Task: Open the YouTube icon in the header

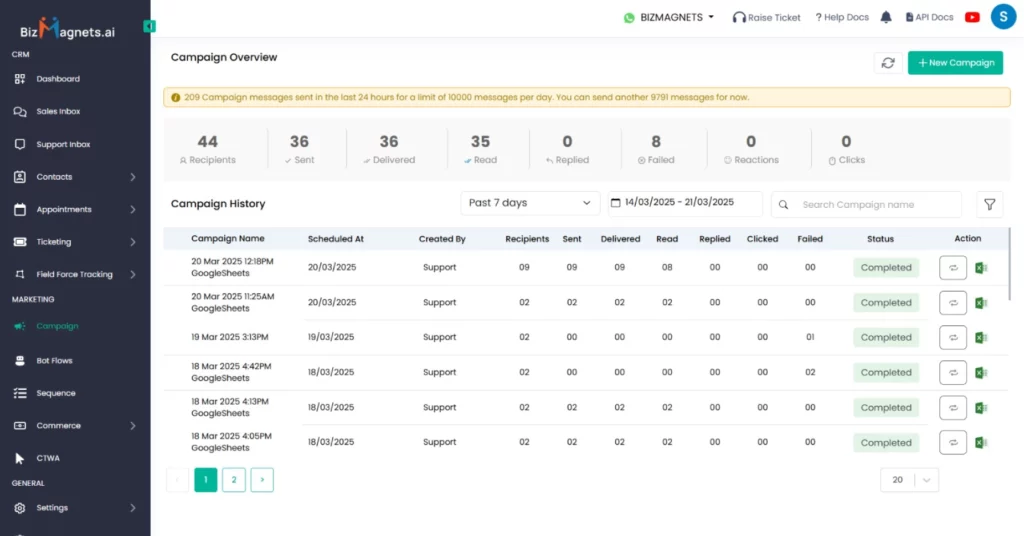Action: click(972, 17)
